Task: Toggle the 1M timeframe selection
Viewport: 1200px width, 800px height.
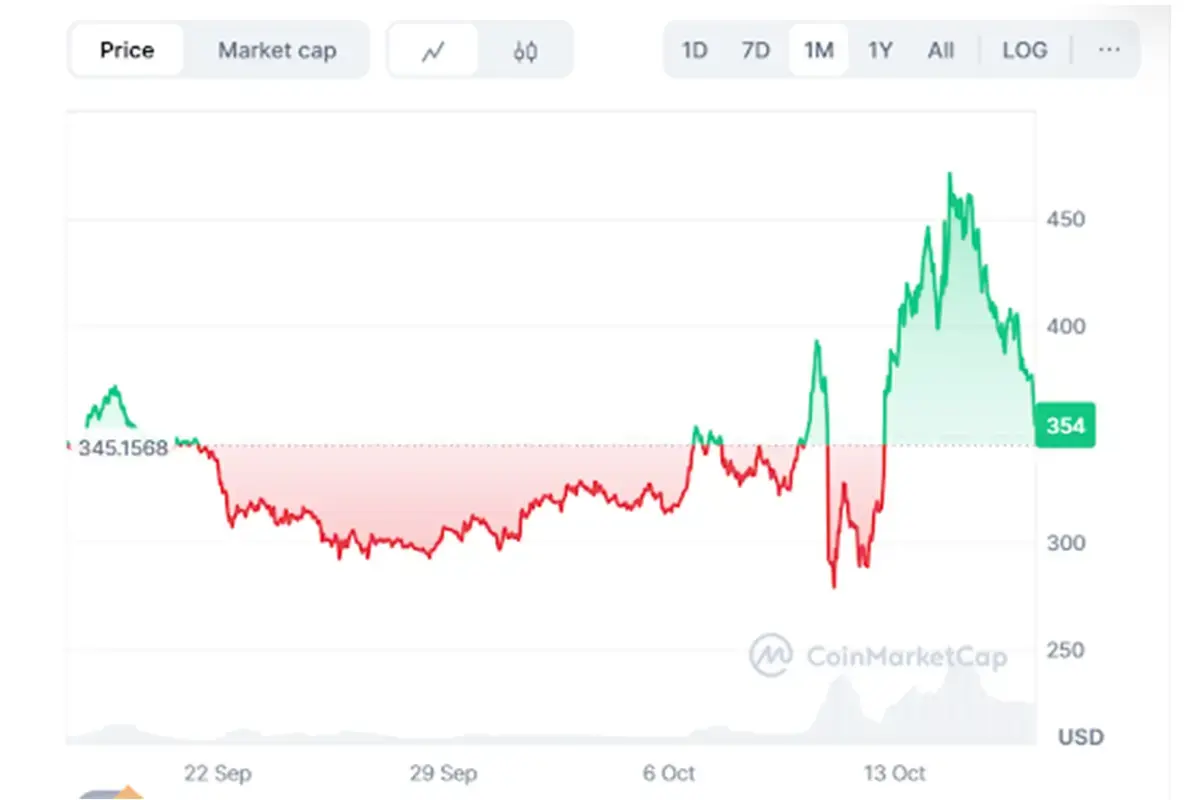Action: [817, 50]
